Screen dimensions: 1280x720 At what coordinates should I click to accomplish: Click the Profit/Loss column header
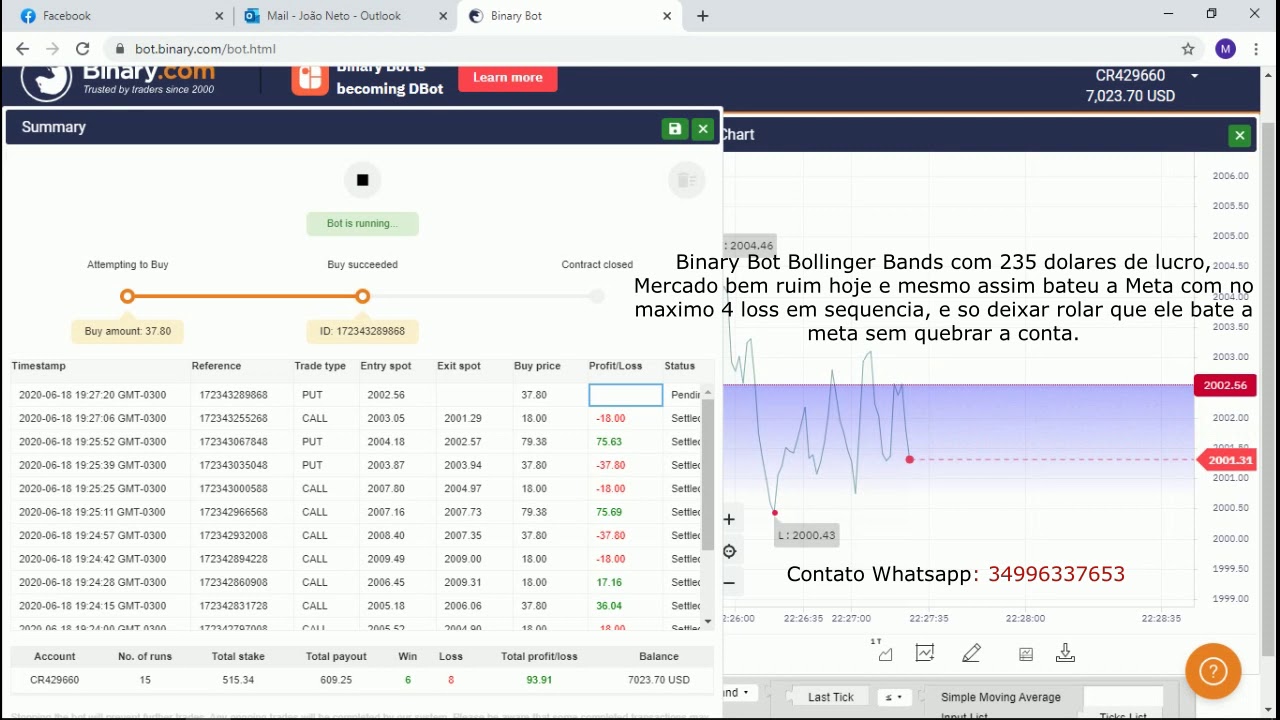click(x=615, y=366)
